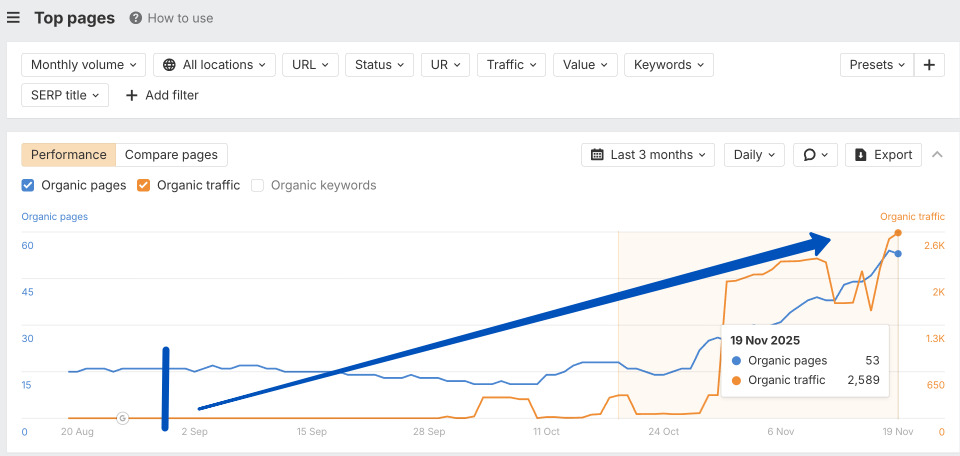The width and height of the screenshot is (960, 456).
Task: Click Add filter button
Action: point(162,95)
